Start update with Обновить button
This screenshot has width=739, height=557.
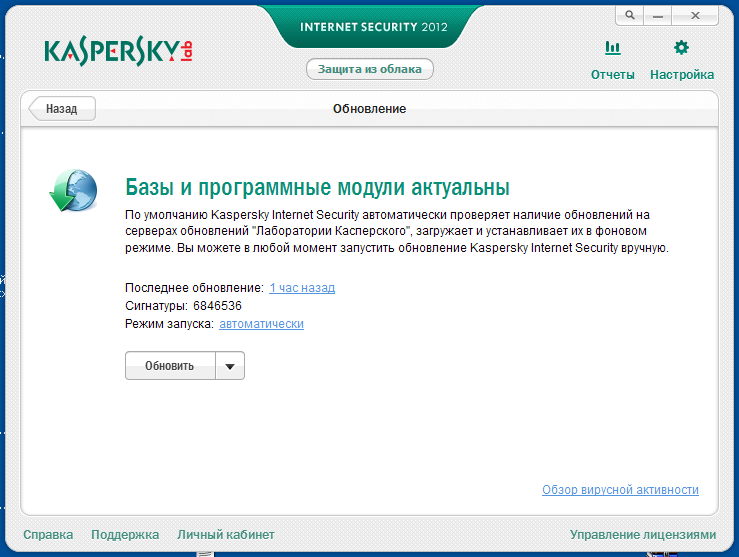coord(170,366)
